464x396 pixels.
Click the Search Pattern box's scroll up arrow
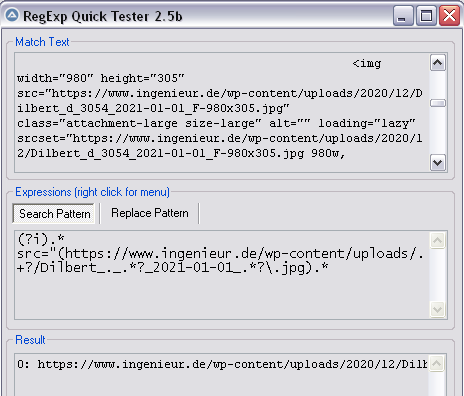[438, 240]
